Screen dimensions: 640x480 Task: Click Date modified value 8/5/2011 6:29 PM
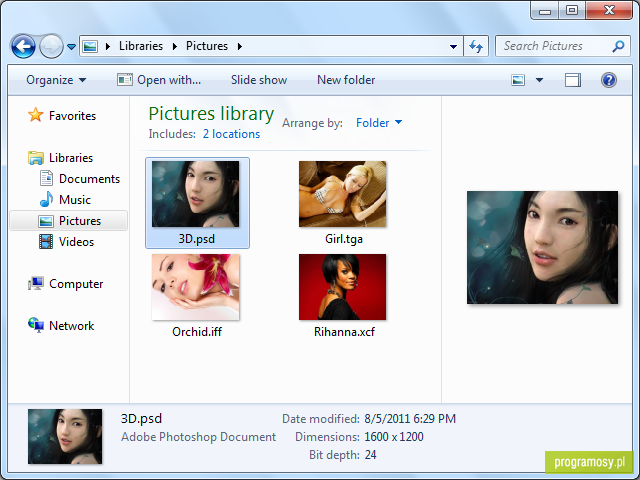410,419
